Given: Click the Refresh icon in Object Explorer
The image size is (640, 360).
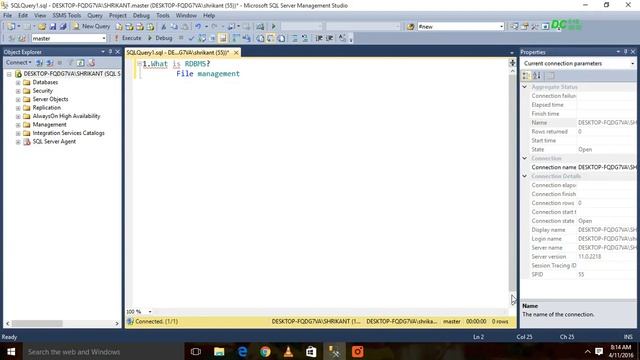Looking at the screenshot, I should [81, 63].
